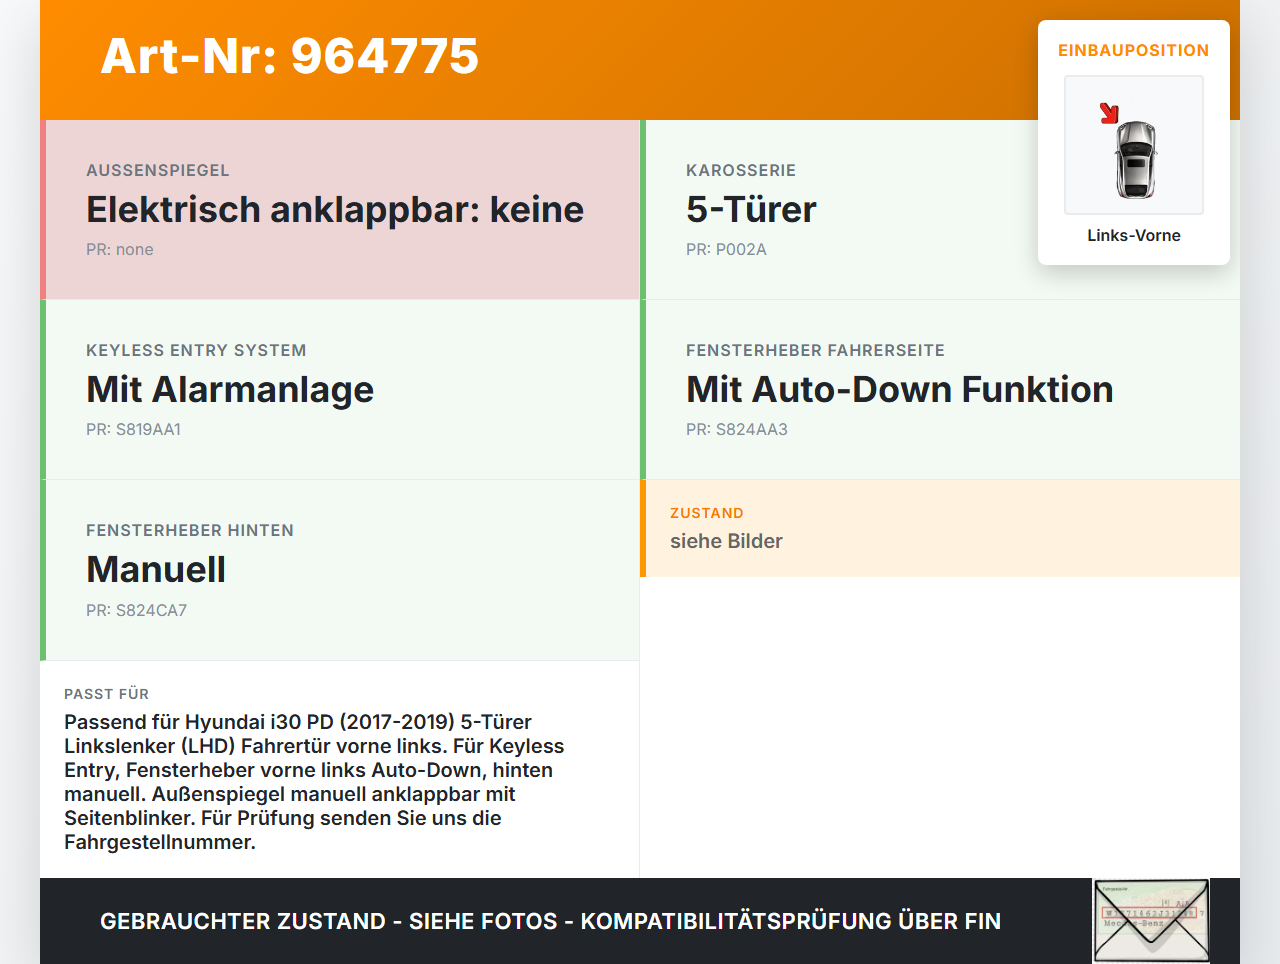
Task: Select the Keyless Entry System card
Action: [340, 389]
